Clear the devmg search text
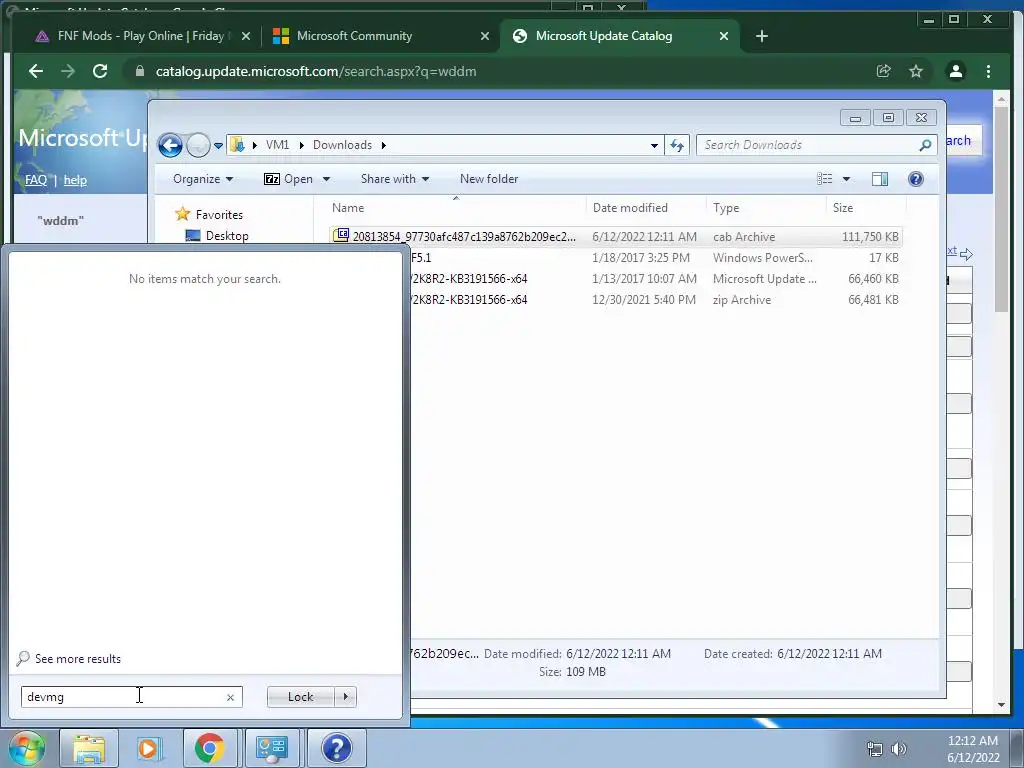1024x768 pixels. point(230,697)
